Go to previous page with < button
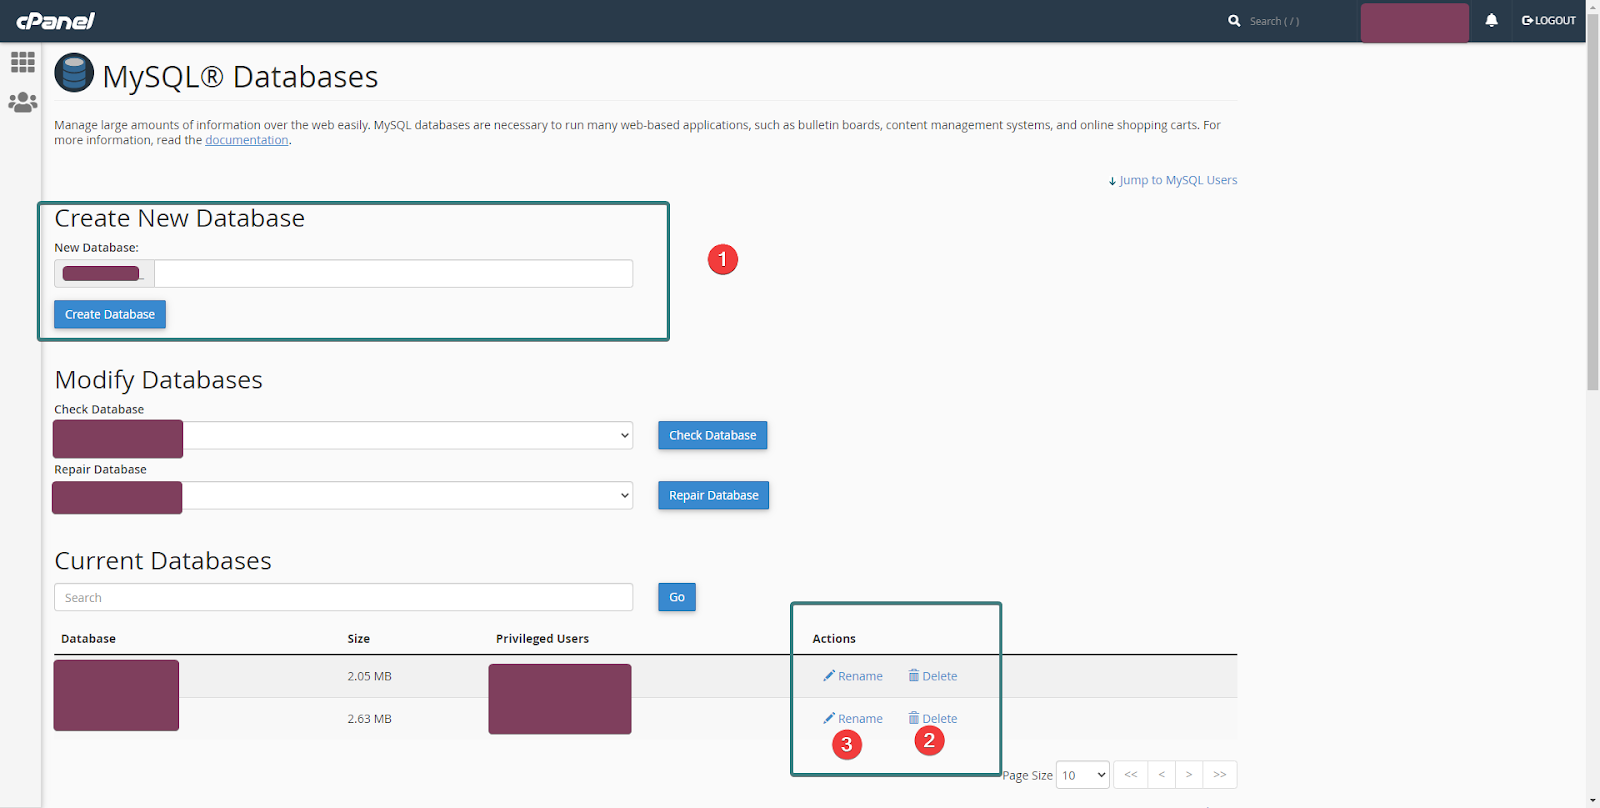This screenshot has width=1600, height=808. pyautogui.click(x=1161, y=775)
